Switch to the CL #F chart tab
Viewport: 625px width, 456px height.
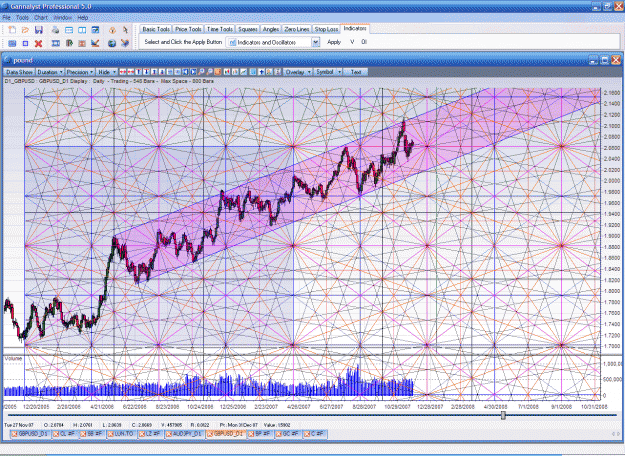[65, 434]
